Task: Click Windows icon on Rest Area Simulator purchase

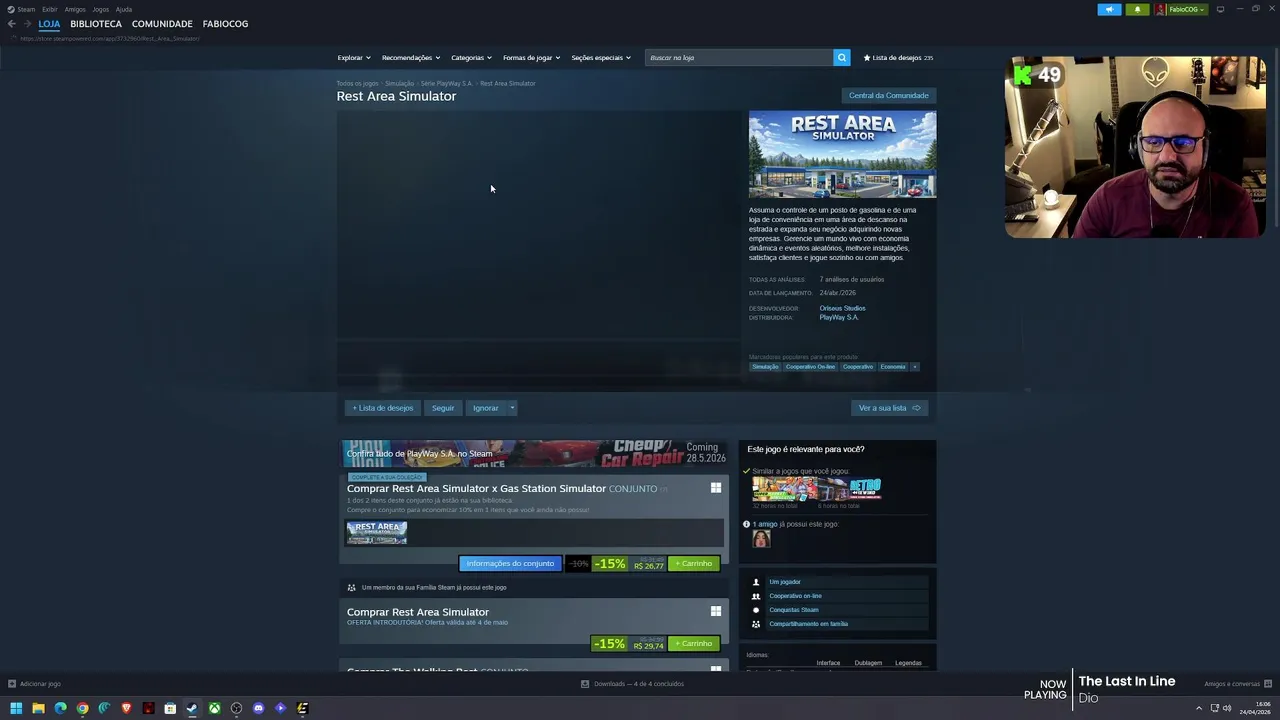Action: (x=716, y=611)
